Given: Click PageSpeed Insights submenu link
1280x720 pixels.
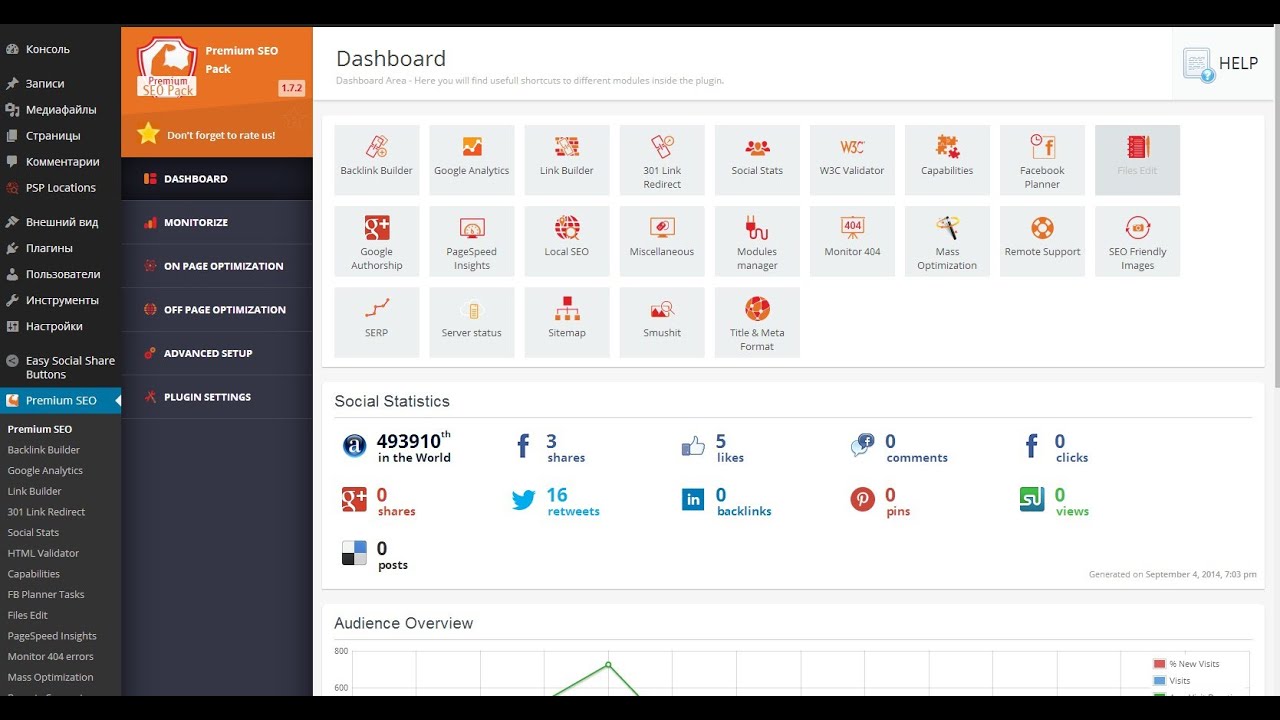Looking at the screenshot, I should [52, 636].
